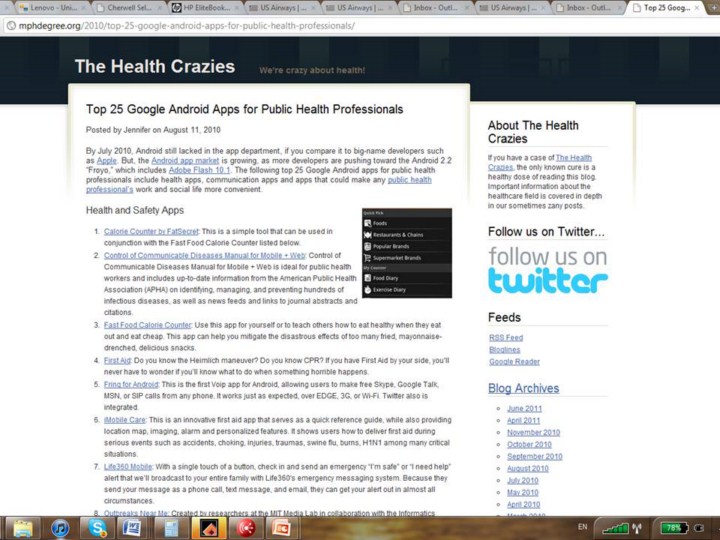Open the RSS Feed link
Image resolution: width=720 pixels, height=540 pixels.
coord(505,337)
